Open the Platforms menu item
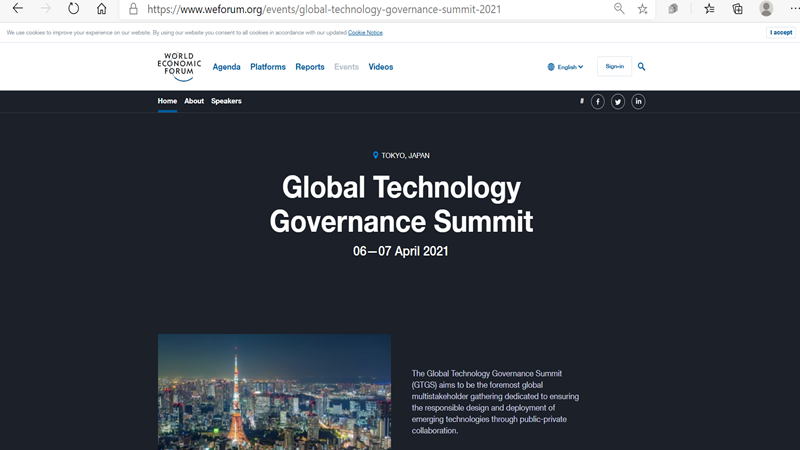The height and width of the screenshot is (450, 800). tap(268, 67)
